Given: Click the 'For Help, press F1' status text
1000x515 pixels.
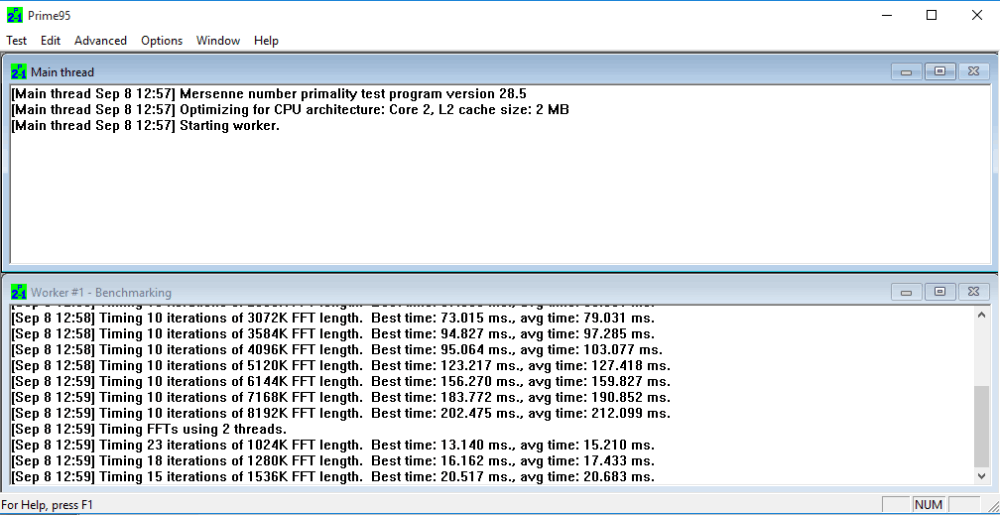Looking at the screenshot, I should (47, 505).
